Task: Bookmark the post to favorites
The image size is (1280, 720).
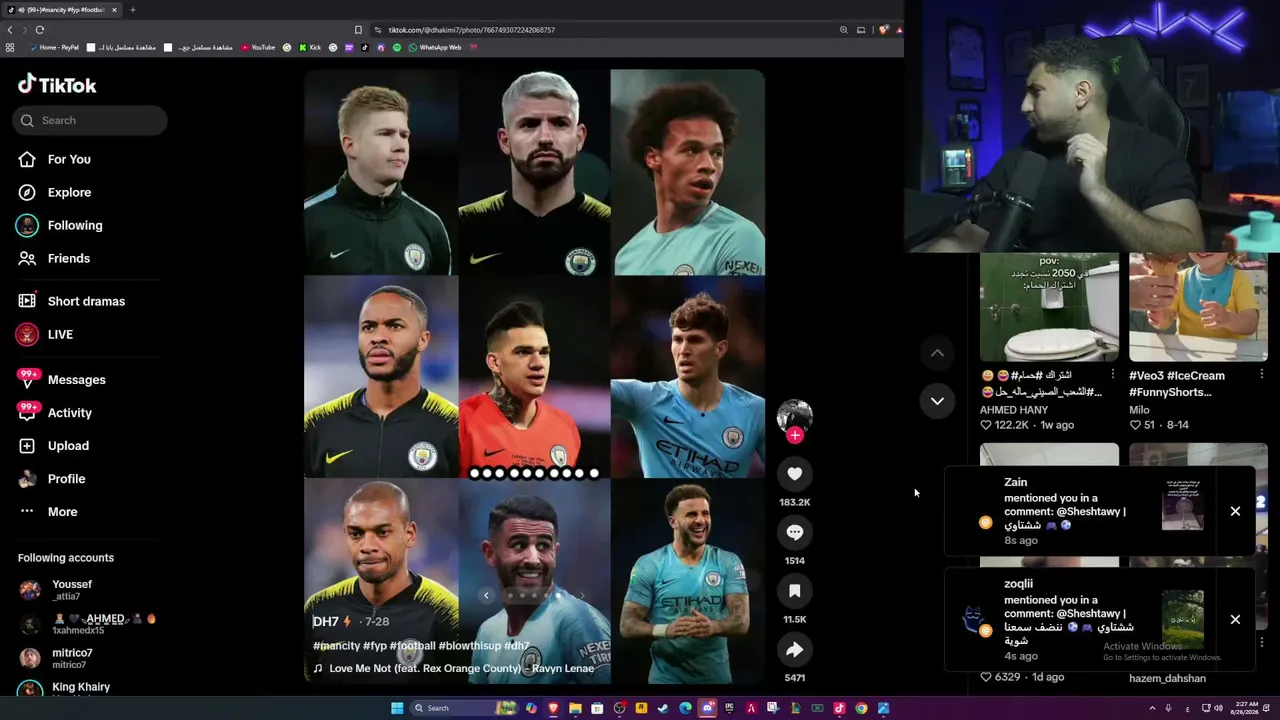Action: (x=795, y=591)
